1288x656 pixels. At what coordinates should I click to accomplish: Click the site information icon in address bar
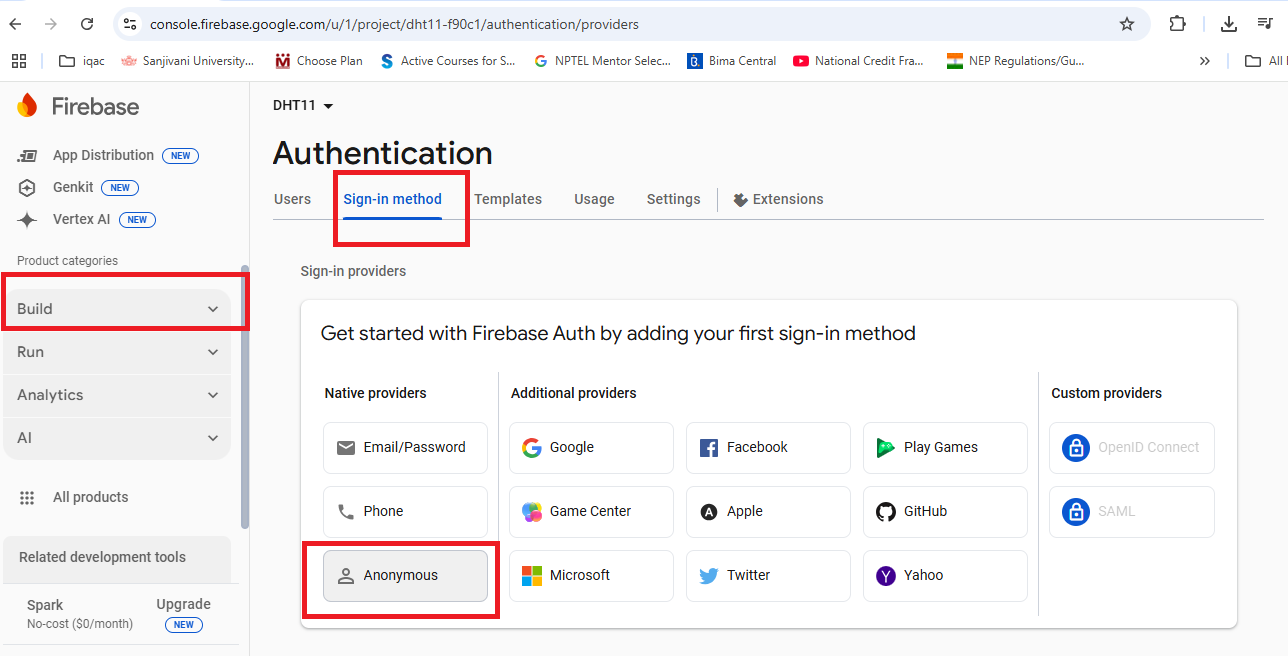point(130,24)
